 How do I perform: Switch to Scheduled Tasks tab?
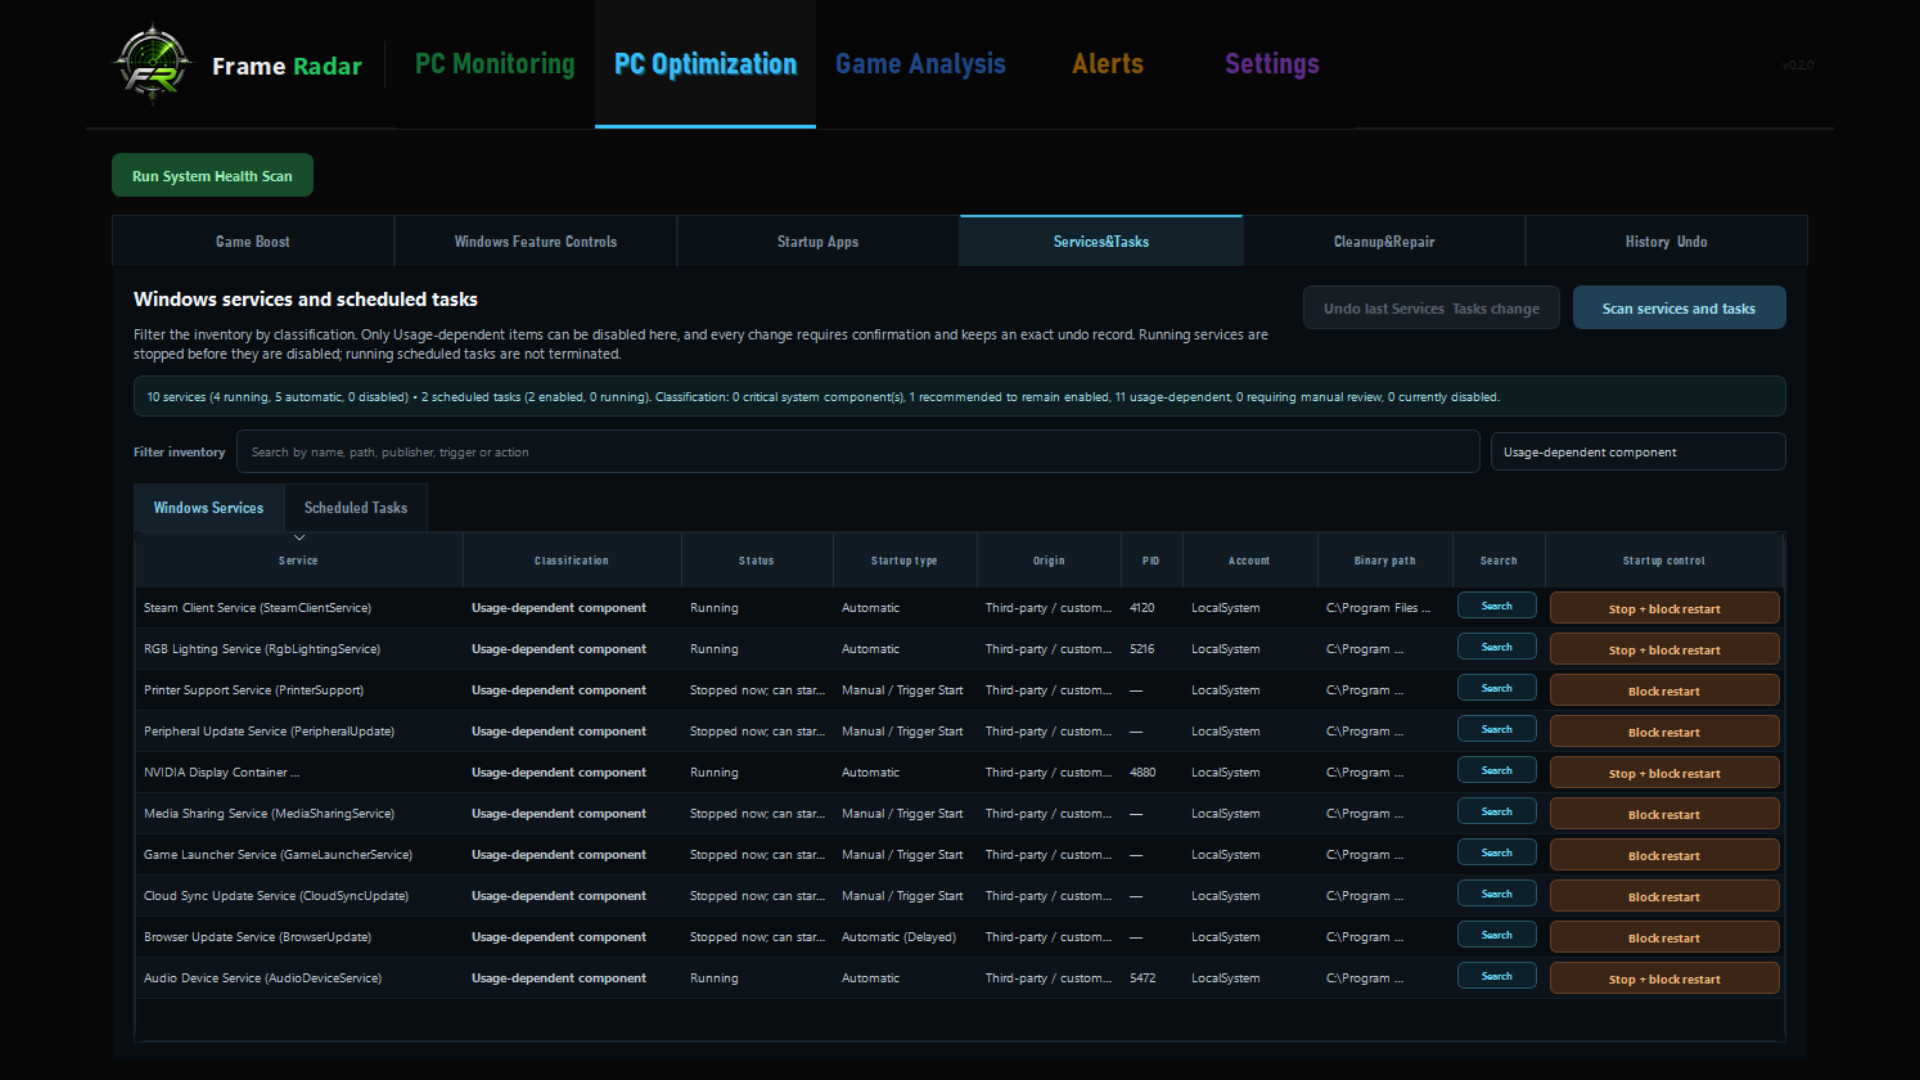[x=356, y=508]
